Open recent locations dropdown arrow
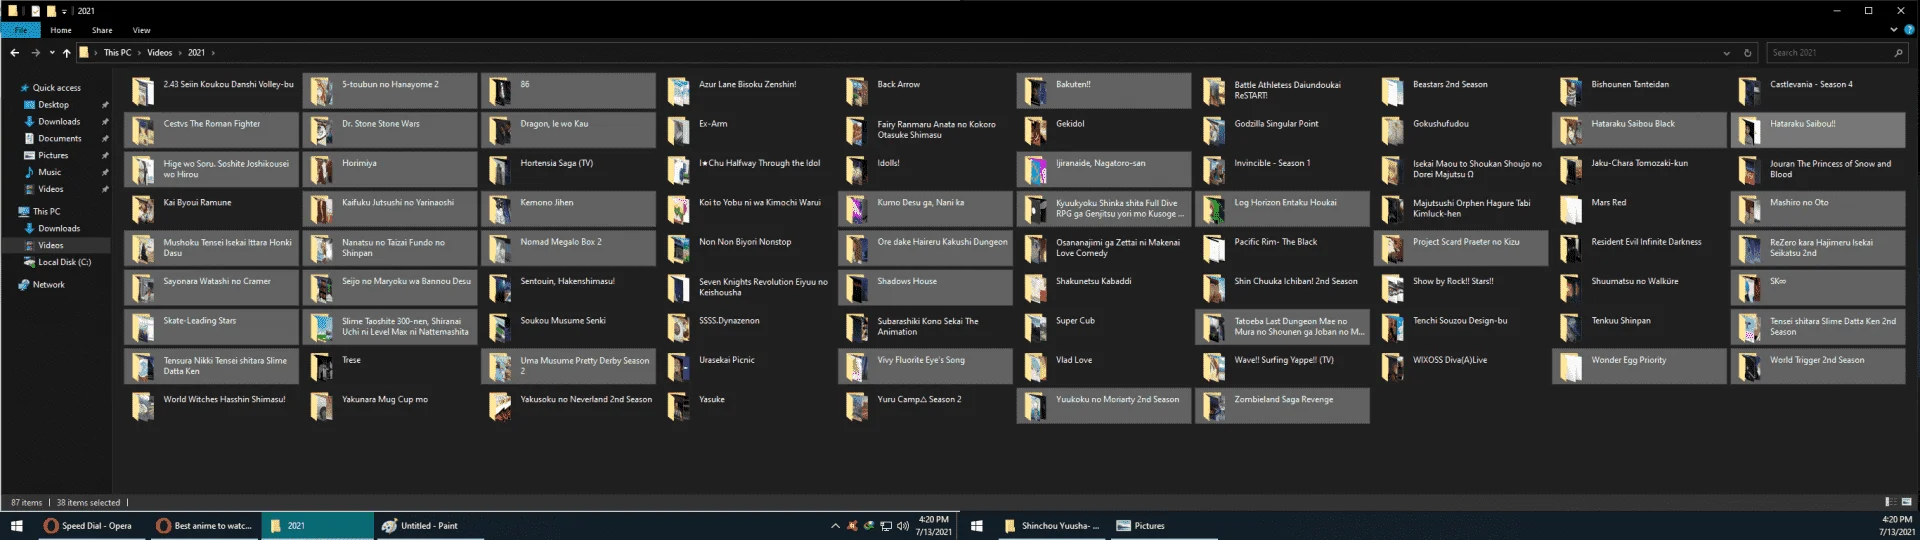Screen dimensions: 1920x540 52,53
